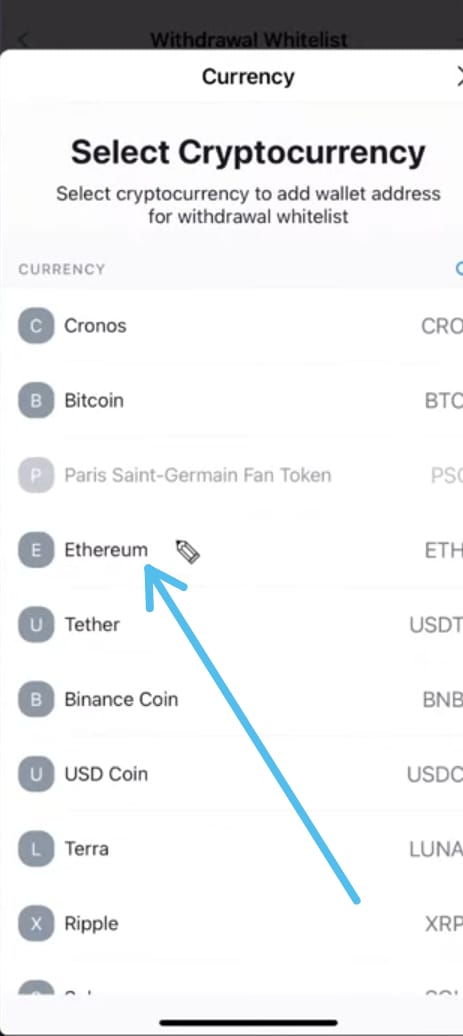Tap the Binance Coin icon
The height and width of the screenshot is (1036, 463).
tap(36, 699)
